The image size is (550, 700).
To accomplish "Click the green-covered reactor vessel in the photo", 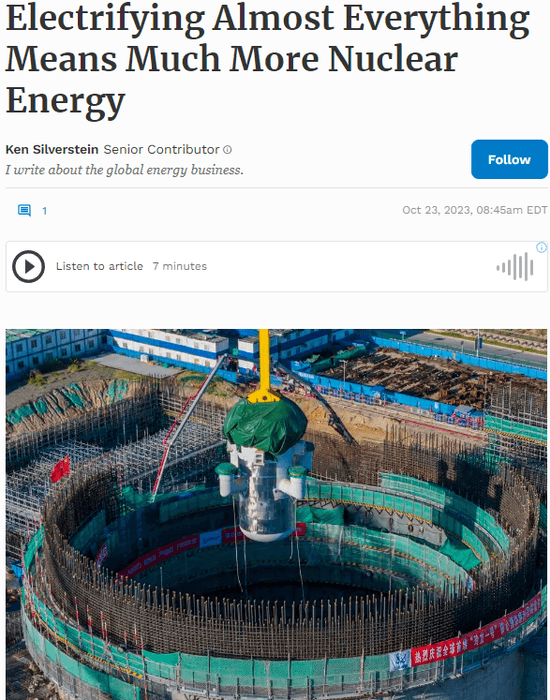I will 265,469.
